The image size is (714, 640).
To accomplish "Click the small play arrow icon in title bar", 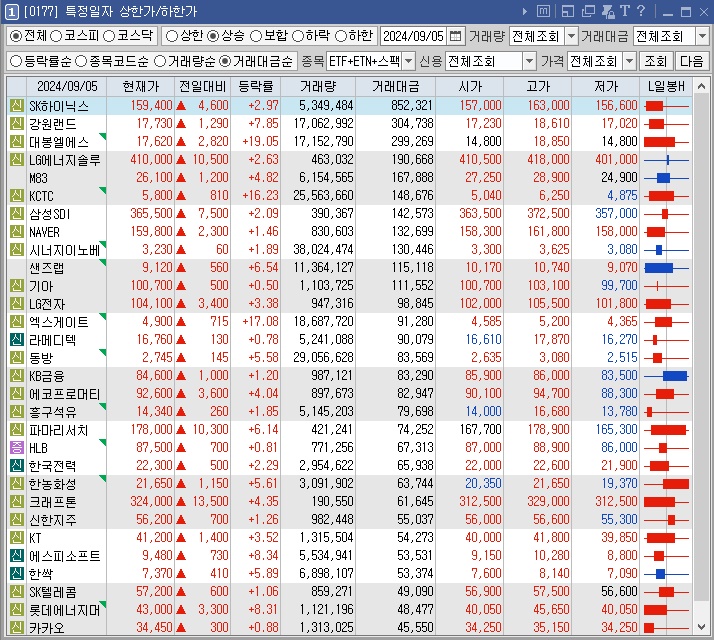I will (x=525, y=11).
